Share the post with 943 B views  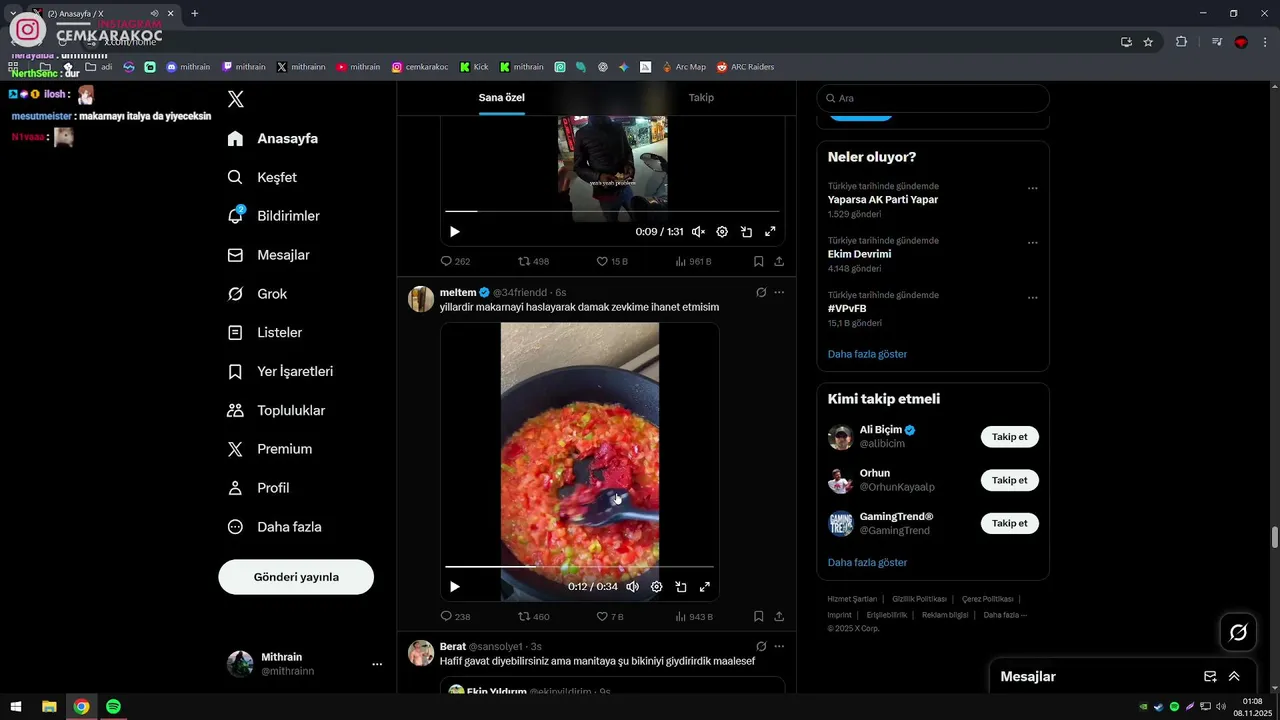point(779,617)
